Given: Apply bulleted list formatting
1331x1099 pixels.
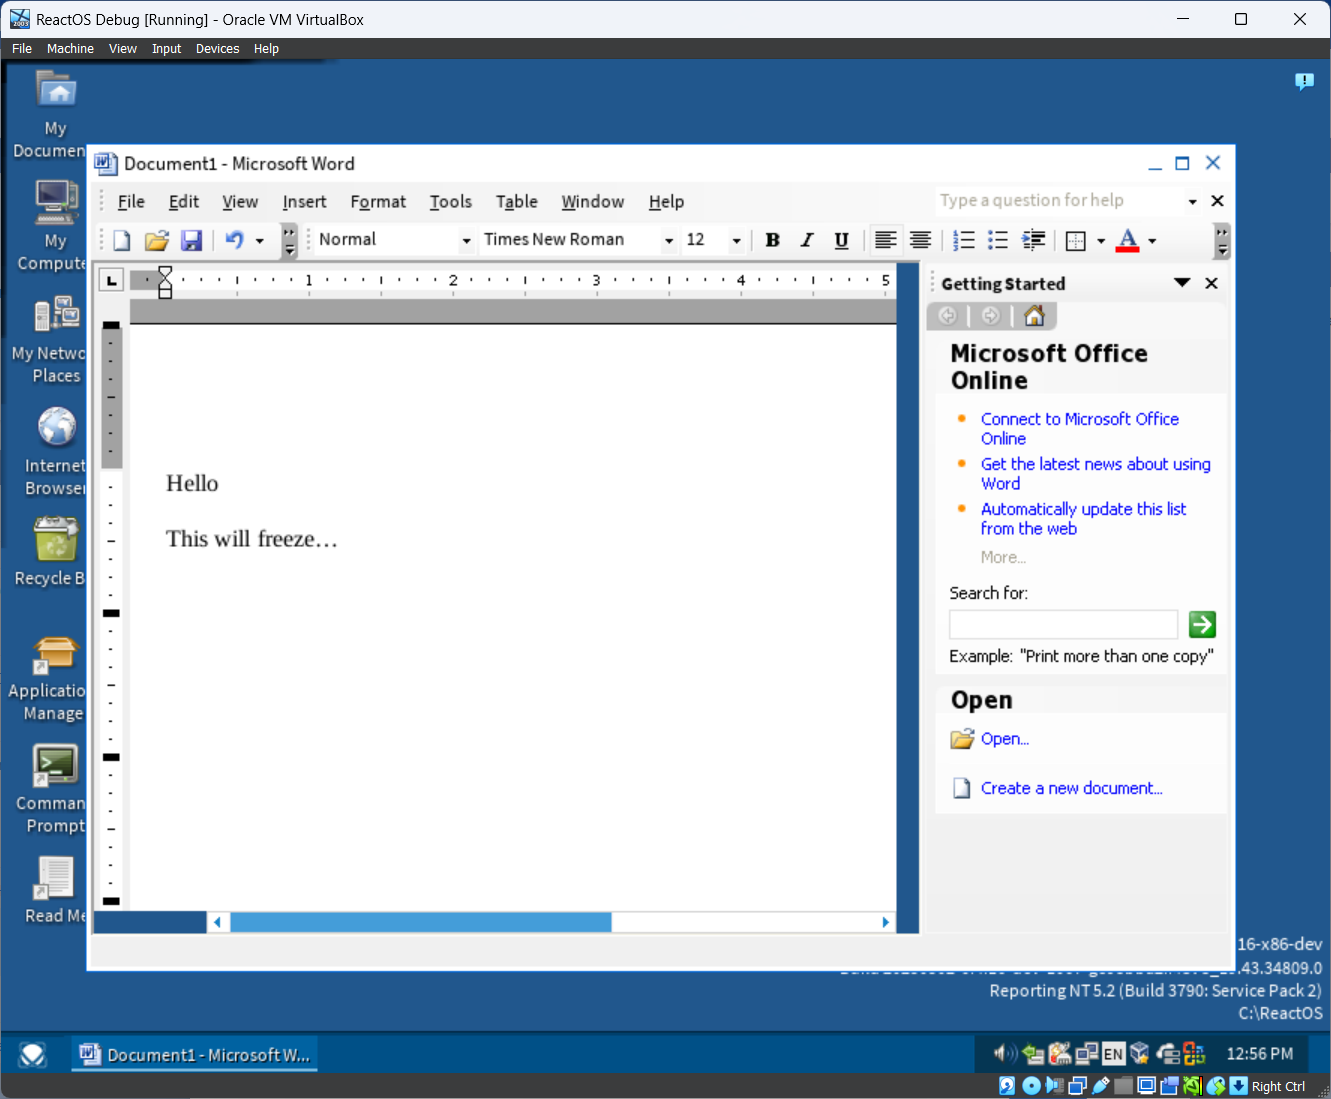Looking at the screenshot, I should point(998,240).
